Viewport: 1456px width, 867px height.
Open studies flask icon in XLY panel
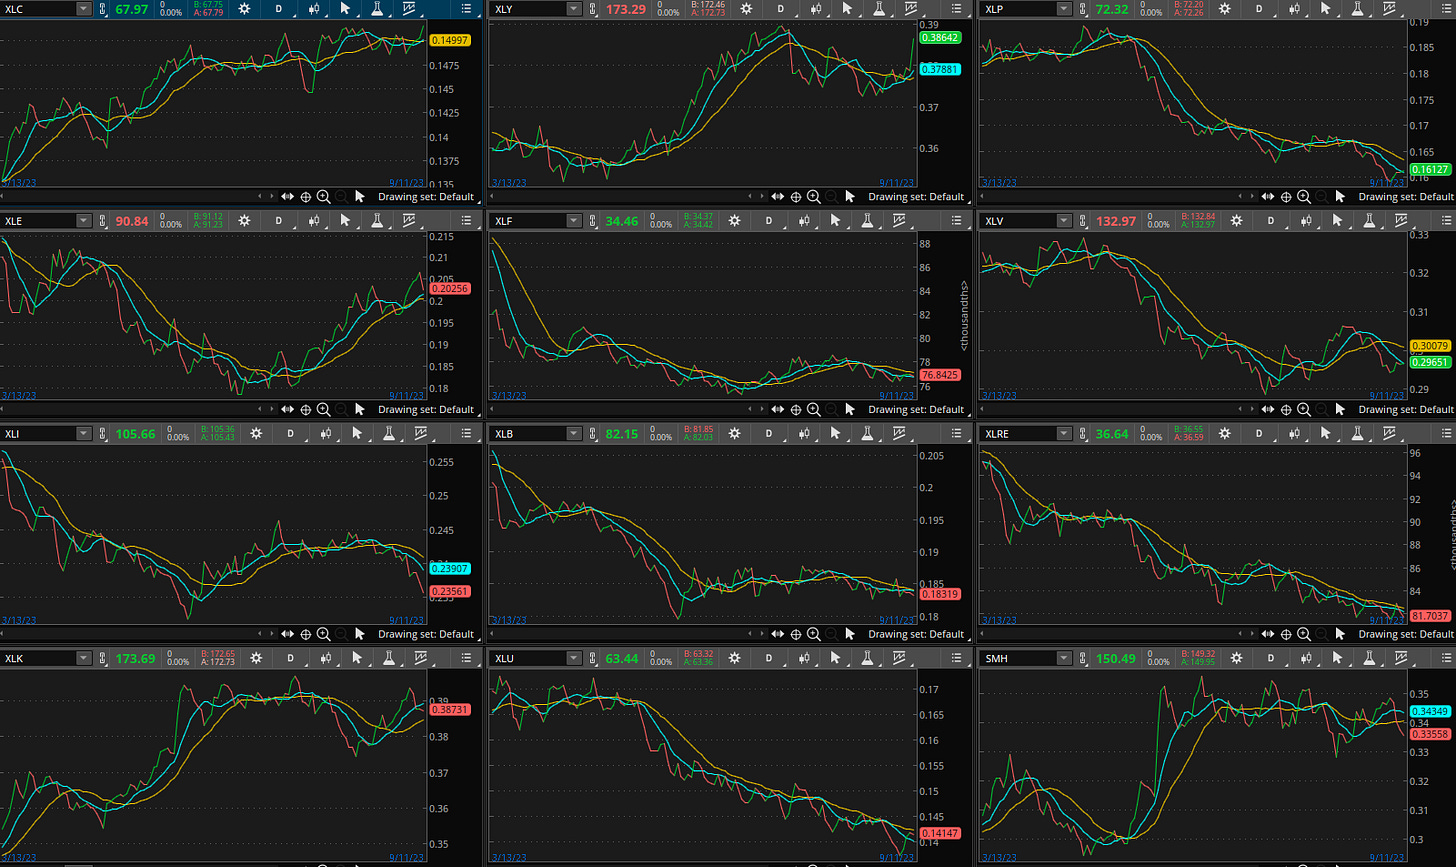879,9
